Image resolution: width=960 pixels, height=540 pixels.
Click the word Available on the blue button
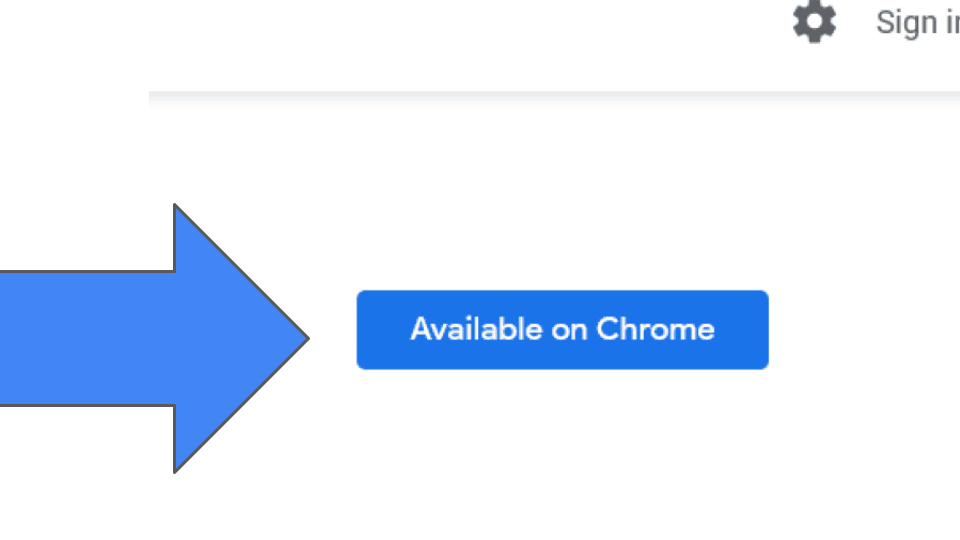click(x=476, y=329)
